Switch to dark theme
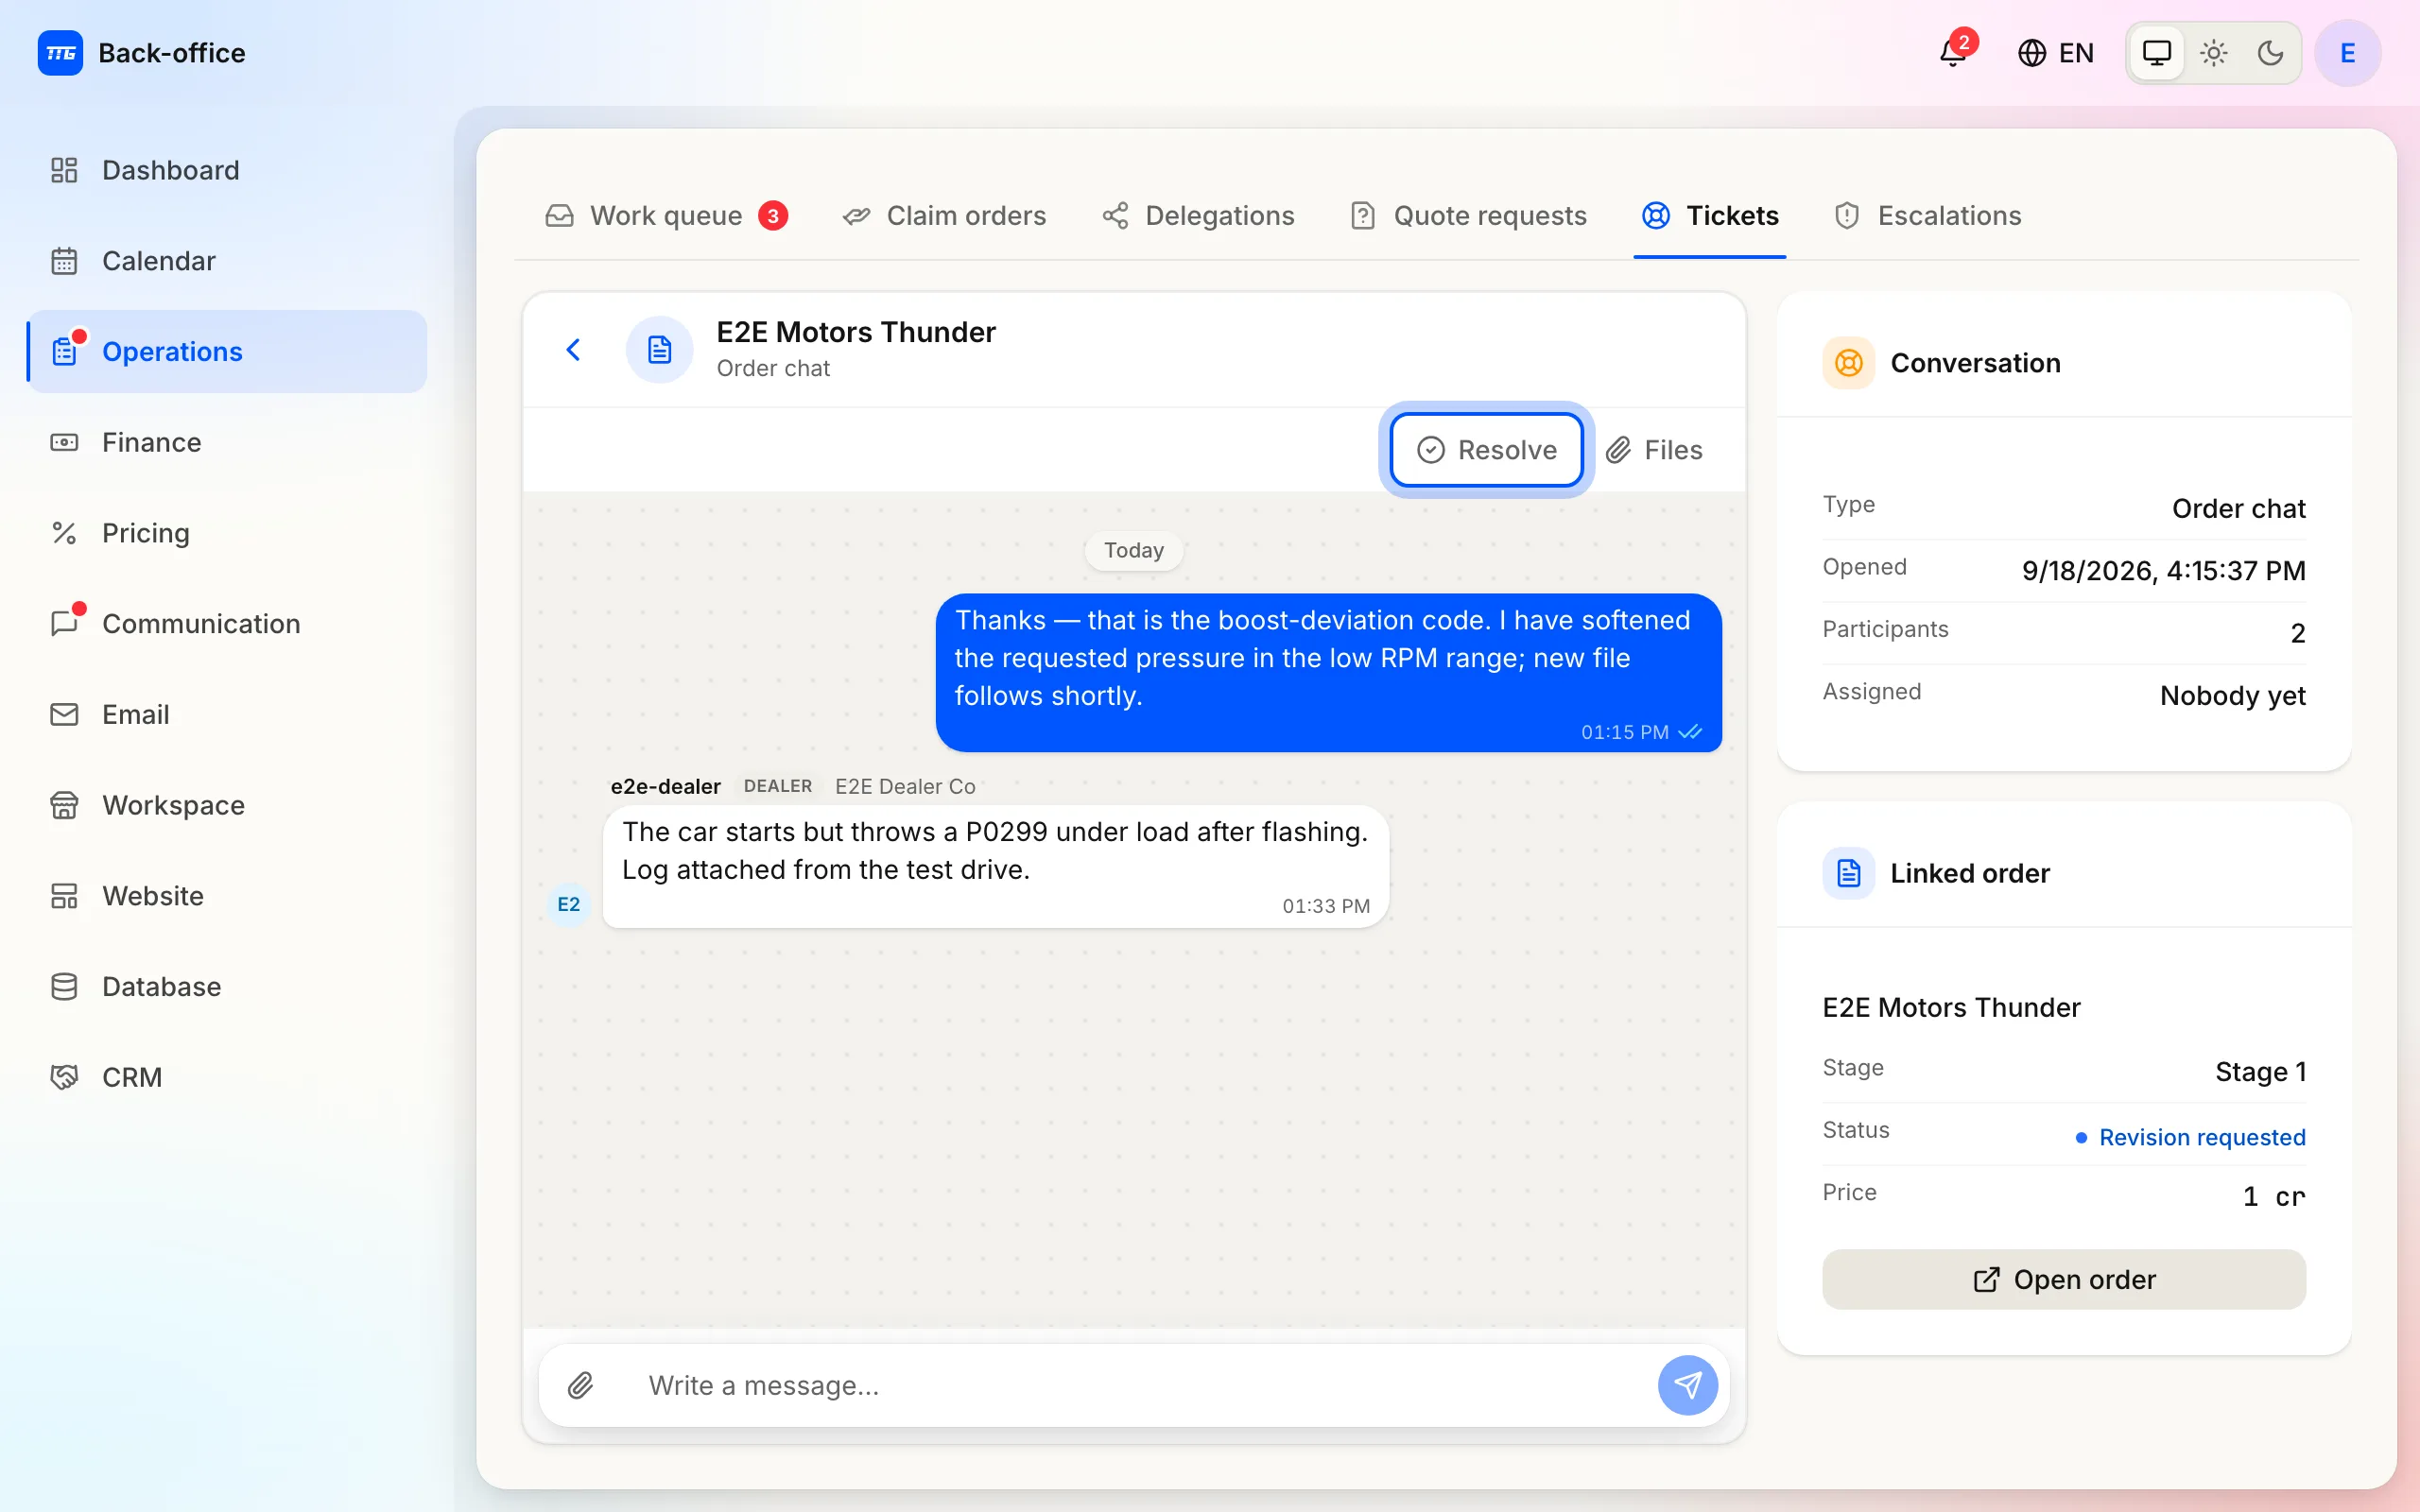The width and height of the screenshot is (2420, 1512). click(2271, 53)
